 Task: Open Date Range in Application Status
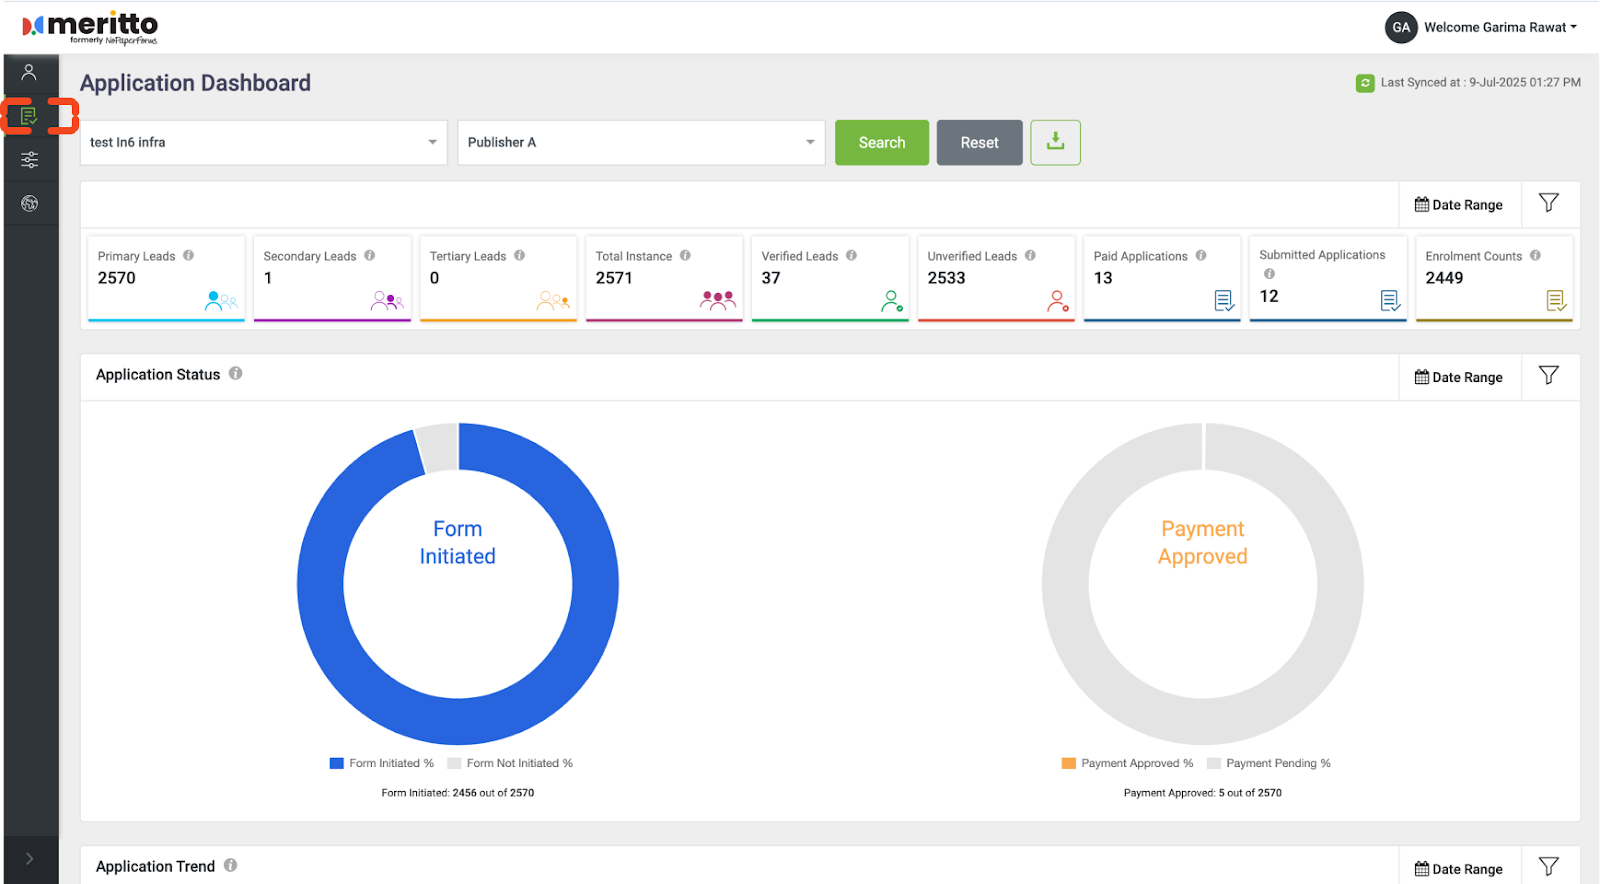click(x=1459, y=377)
